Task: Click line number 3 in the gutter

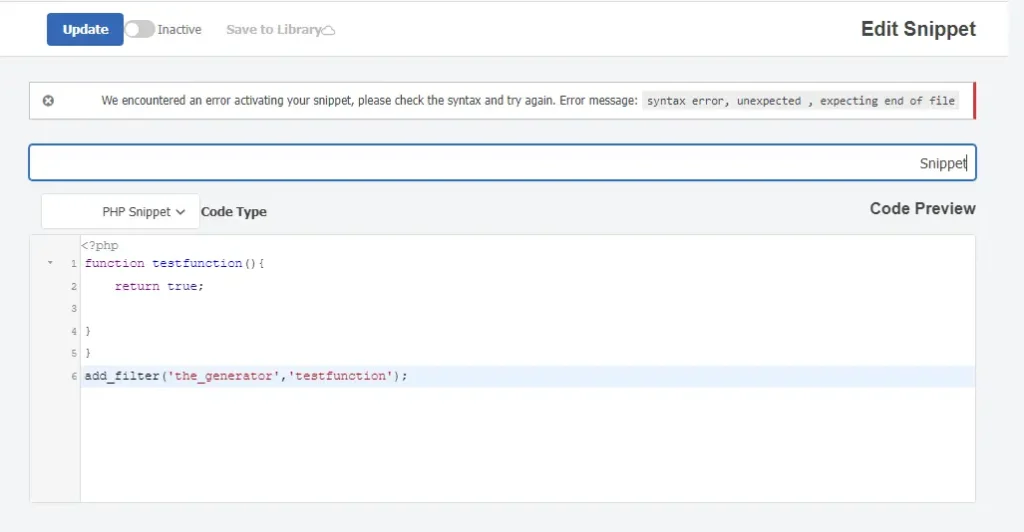Action: (74, 309)
